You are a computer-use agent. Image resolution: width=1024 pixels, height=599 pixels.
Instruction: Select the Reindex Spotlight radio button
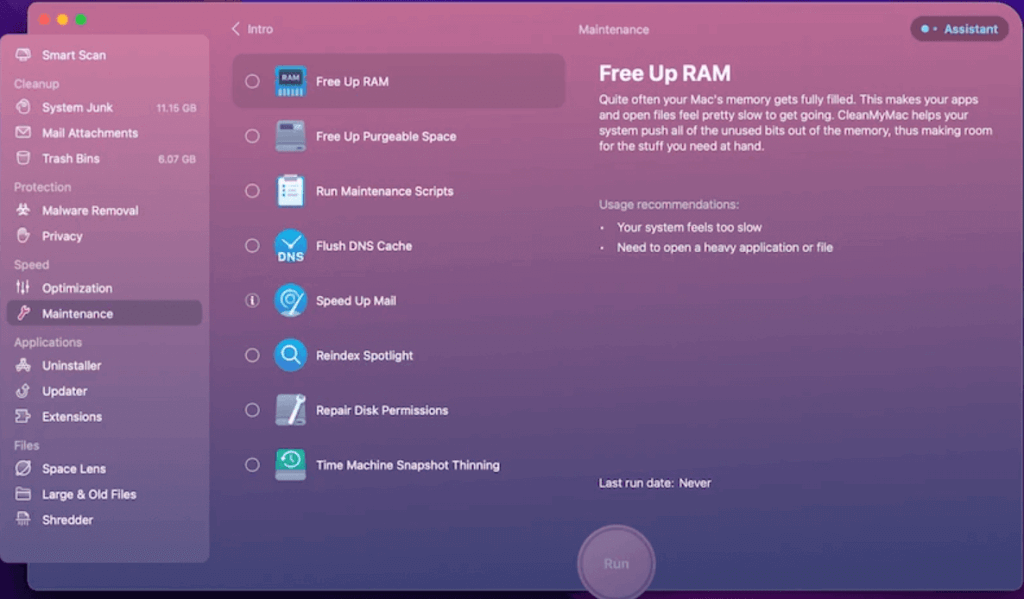point(252,355)
